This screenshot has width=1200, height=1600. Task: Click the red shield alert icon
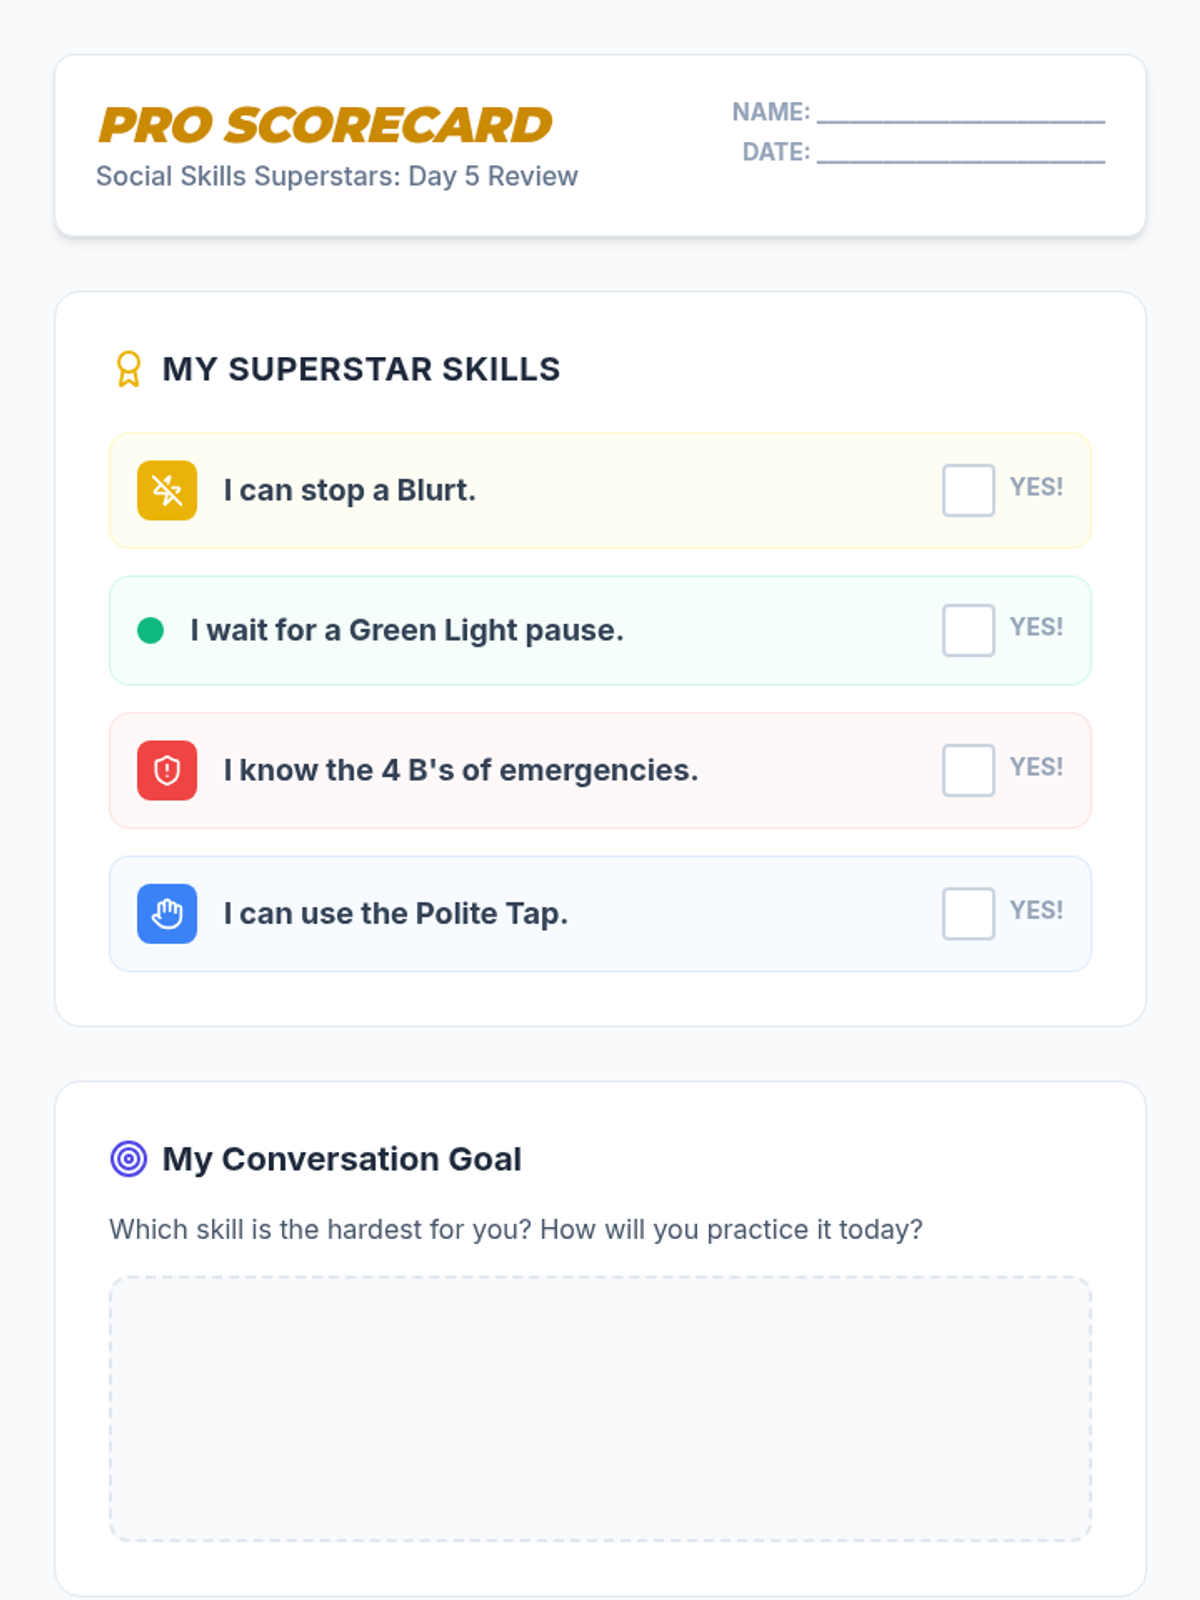pyautogui.click(x=167, y=770)
